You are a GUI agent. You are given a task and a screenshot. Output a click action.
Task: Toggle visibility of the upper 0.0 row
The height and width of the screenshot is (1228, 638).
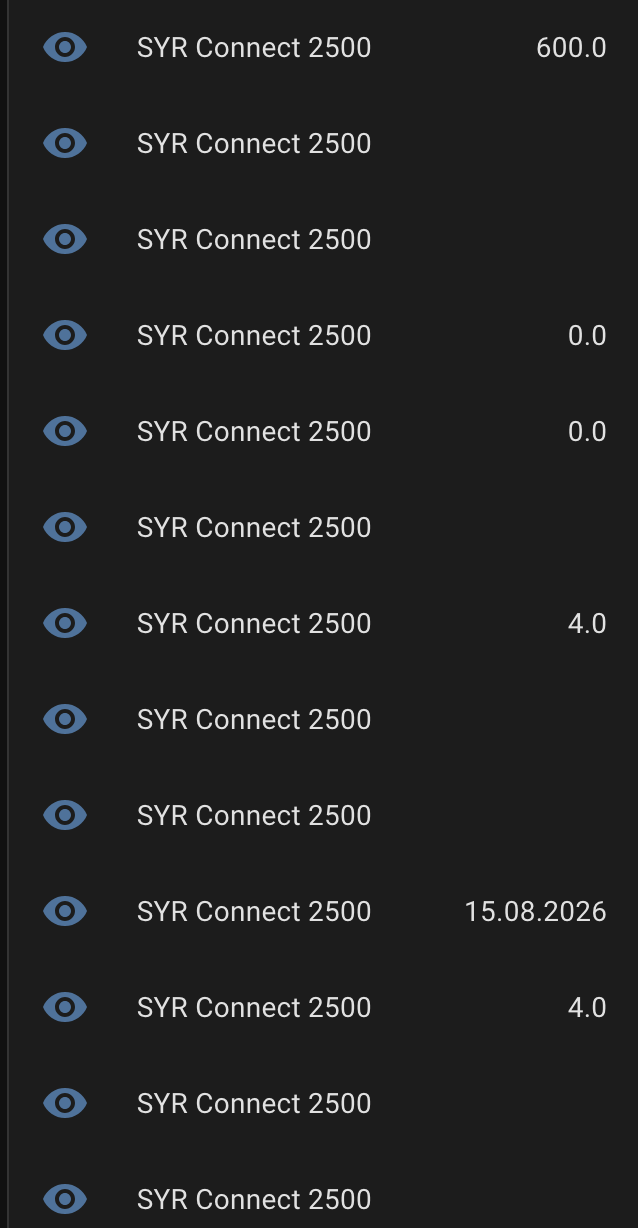[x=65, y=335]
